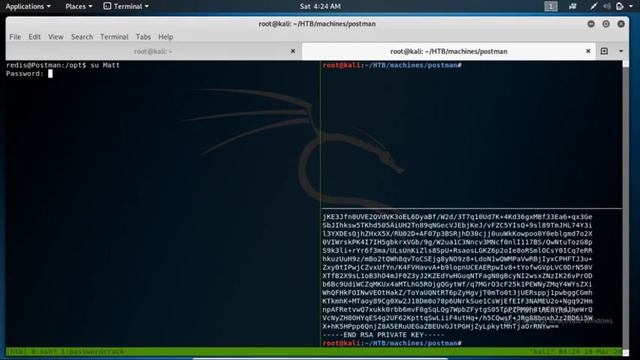
Task: Open the Search menu
Action: [82, 37]
